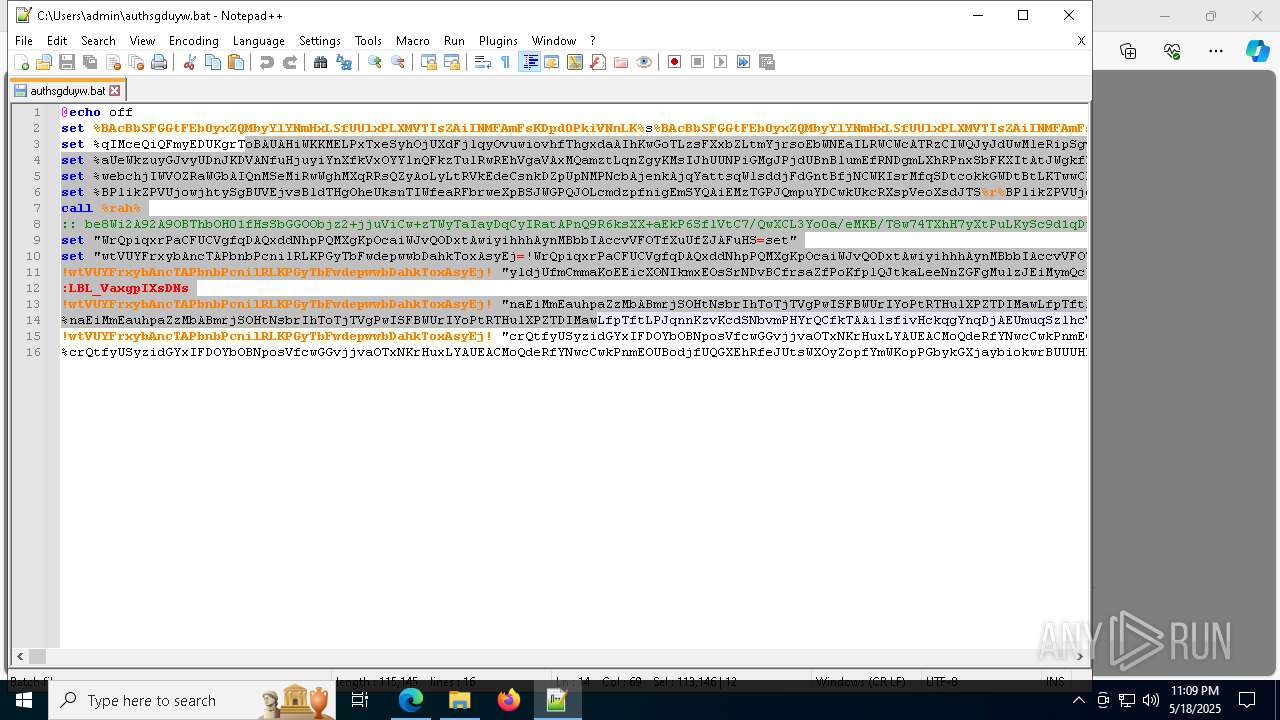Open the Search menu
Viewport: 1280px width, 720px height.
tap(98, 41)
